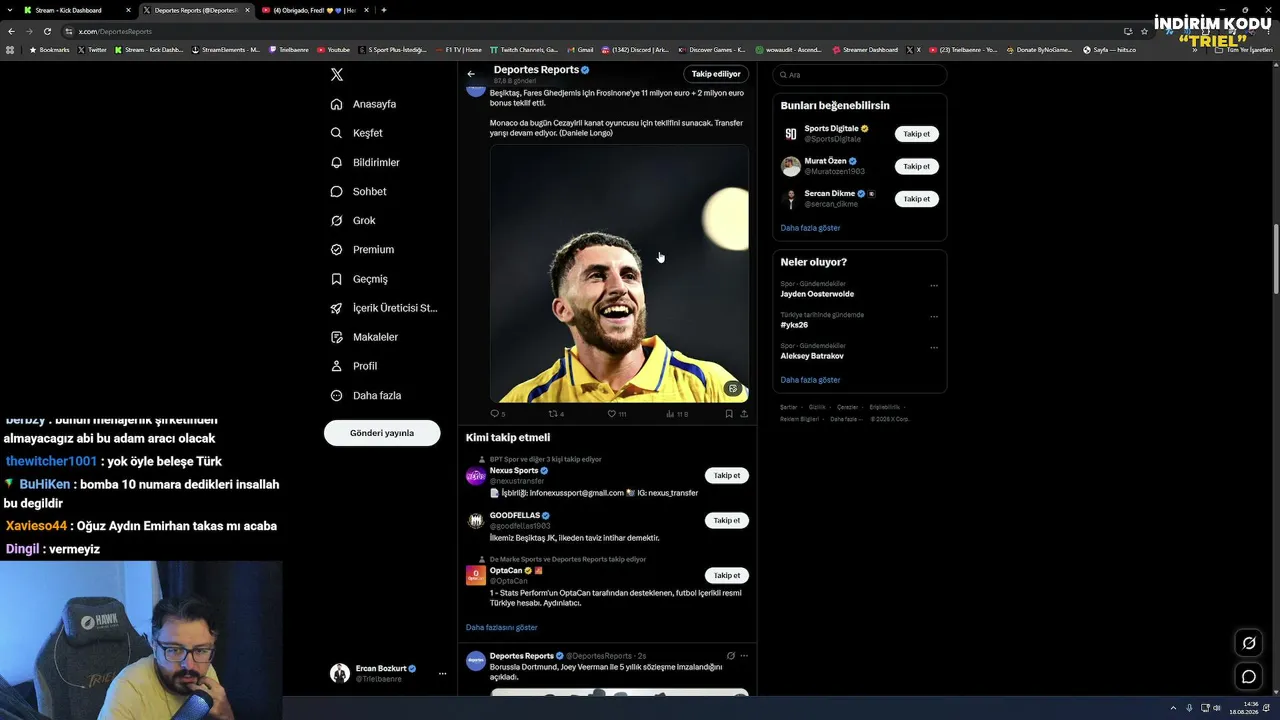The width and height of the screenshot is (1280, 720).
Task: Go back with the profile header arrow
Action: 471,74
